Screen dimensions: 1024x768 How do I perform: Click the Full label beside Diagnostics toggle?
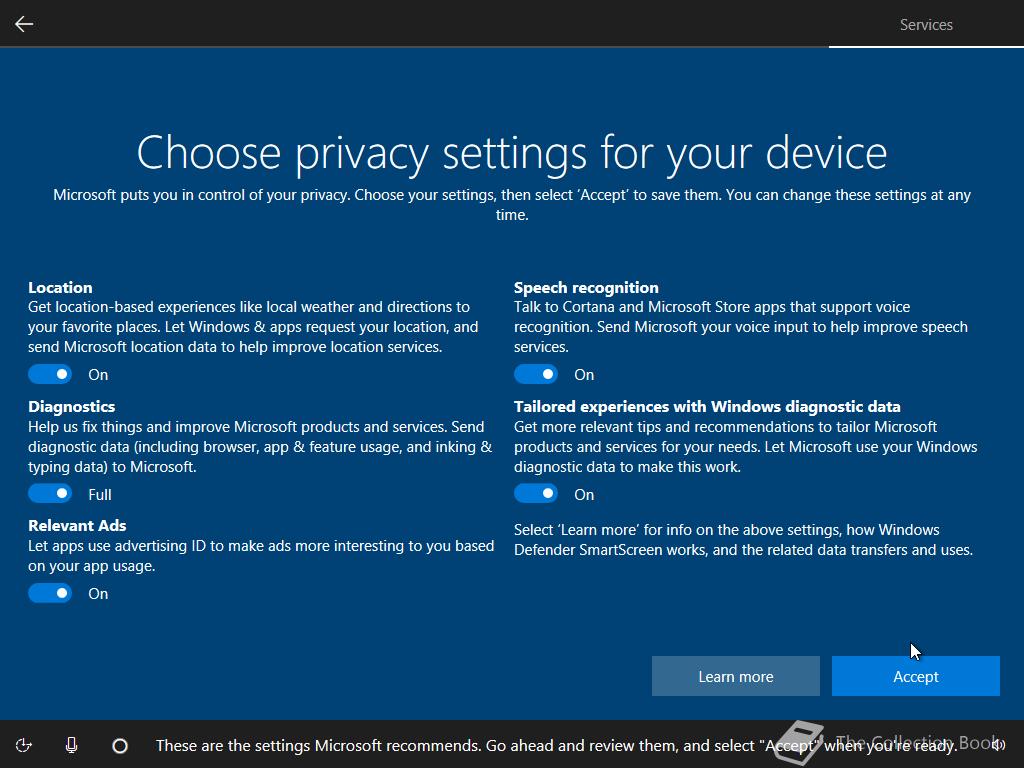[x=100, y=494]
